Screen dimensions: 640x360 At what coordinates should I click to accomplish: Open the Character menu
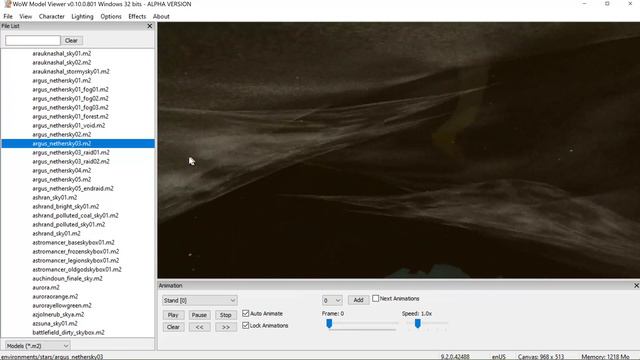[x=51, y=16]
